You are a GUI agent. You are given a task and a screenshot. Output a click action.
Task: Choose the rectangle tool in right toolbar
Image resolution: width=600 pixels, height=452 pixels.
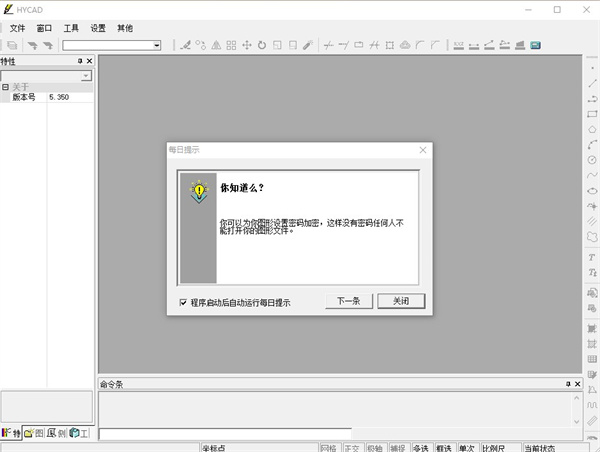(592, 114)
